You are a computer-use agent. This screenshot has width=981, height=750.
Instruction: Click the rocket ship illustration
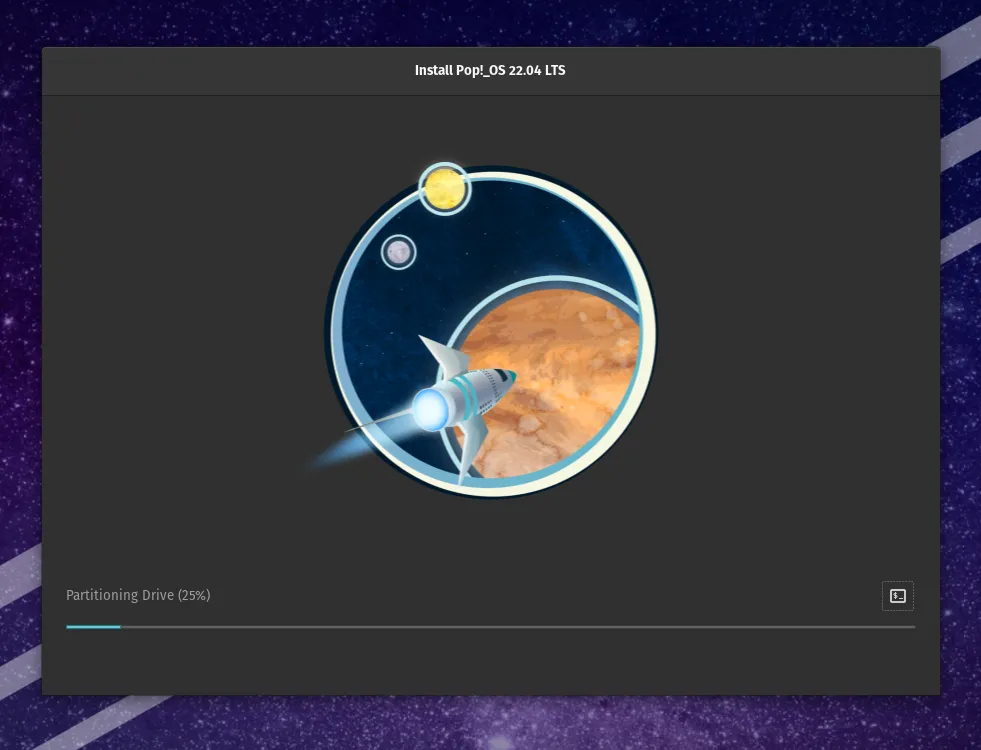click(470, 395)
